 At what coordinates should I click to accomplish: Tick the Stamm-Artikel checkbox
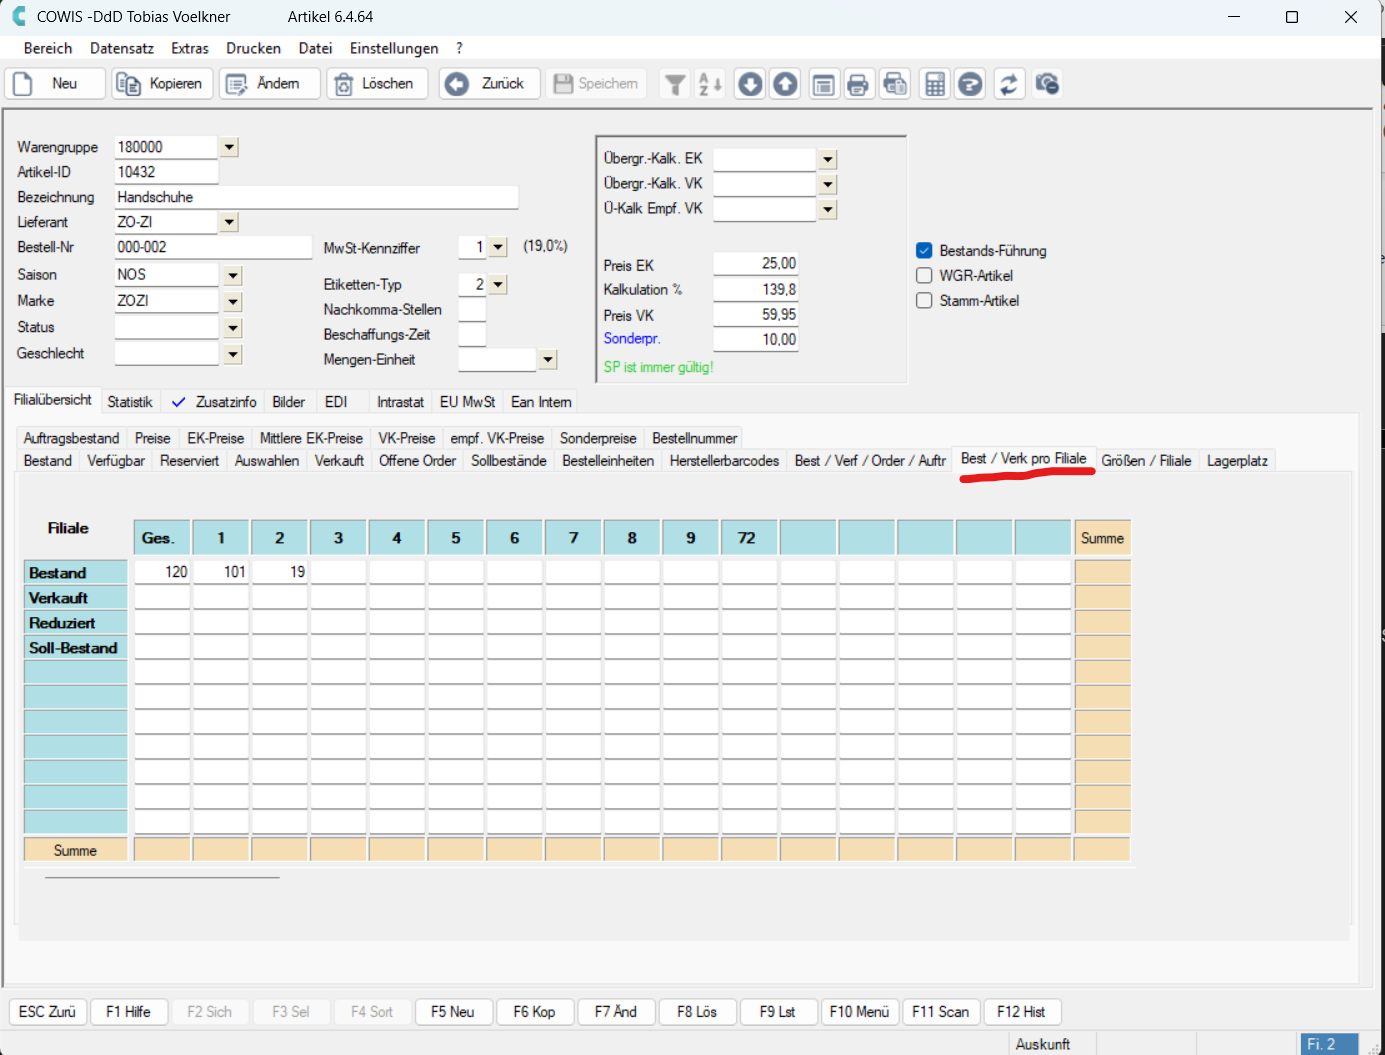pos(924,301)
